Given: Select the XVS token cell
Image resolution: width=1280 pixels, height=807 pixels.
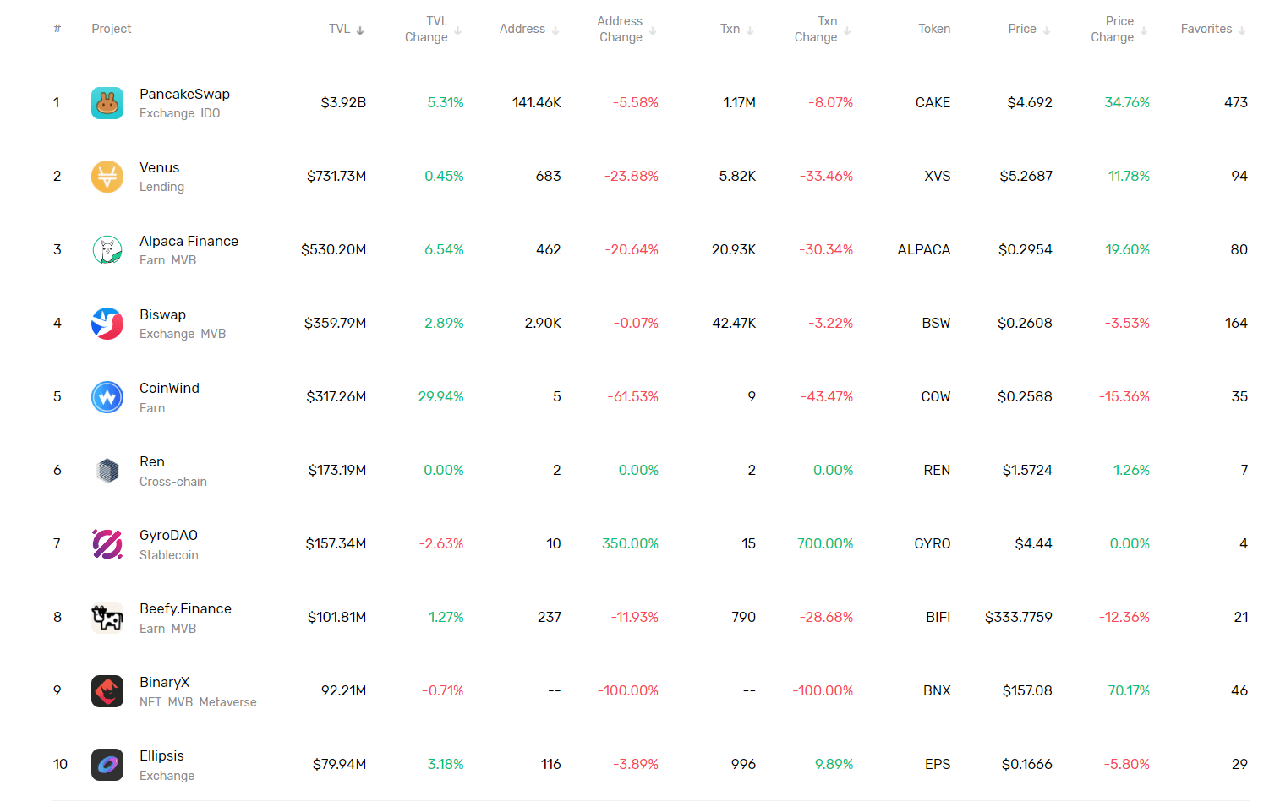Looking at the screenshot, I should [x=937, y=176].
